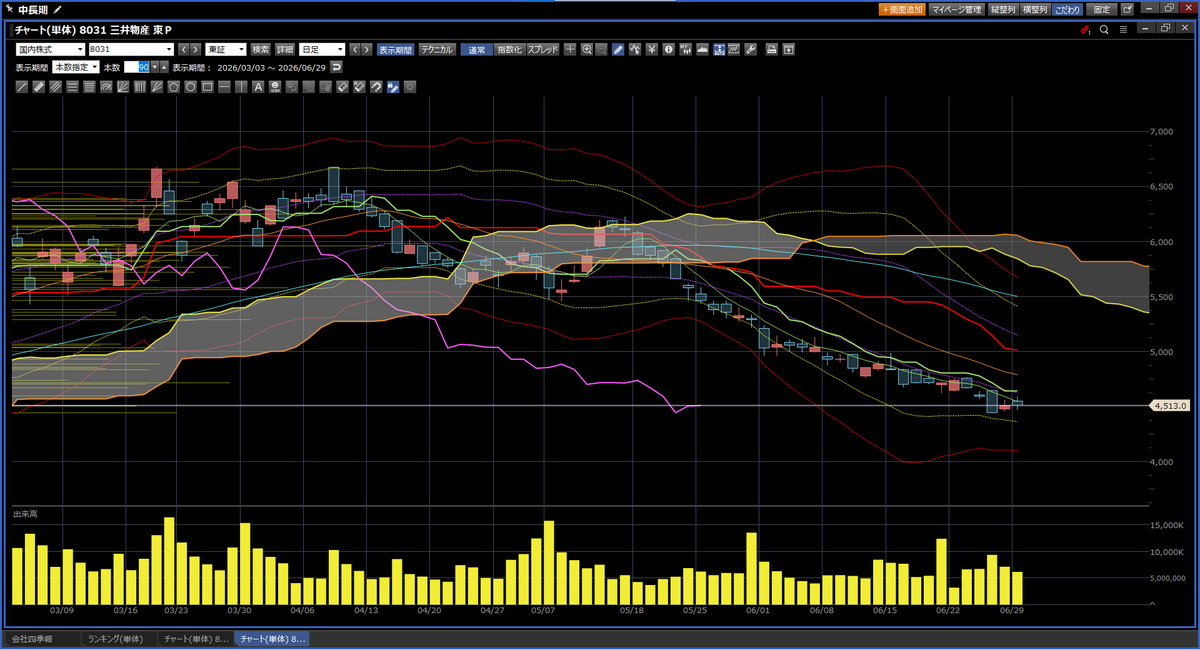This screenshot has width=1200, height=650.
Task: Toggle the こだわり layout button
Action: coord(1067,9)
